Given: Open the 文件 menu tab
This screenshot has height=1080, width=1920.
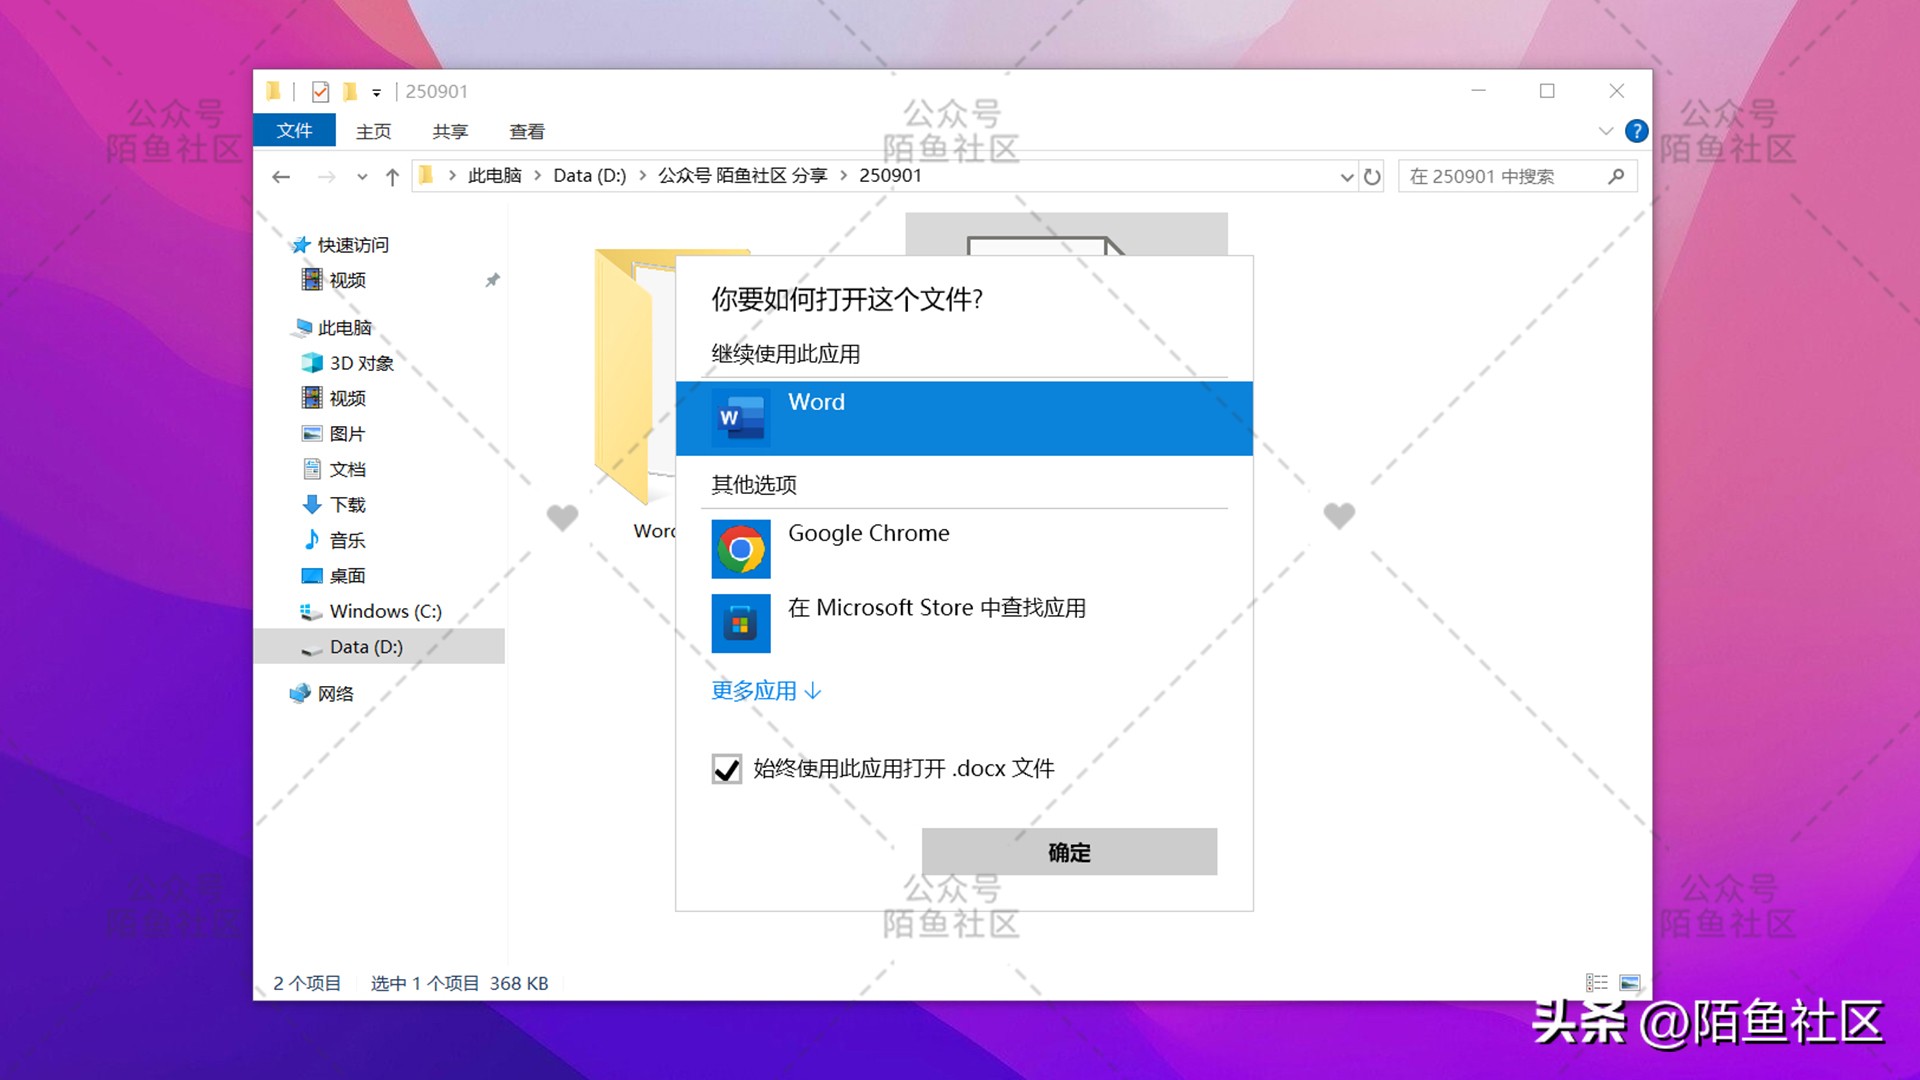Looking at the screenshot, I should pyautogui.click(x=294, y=131).
